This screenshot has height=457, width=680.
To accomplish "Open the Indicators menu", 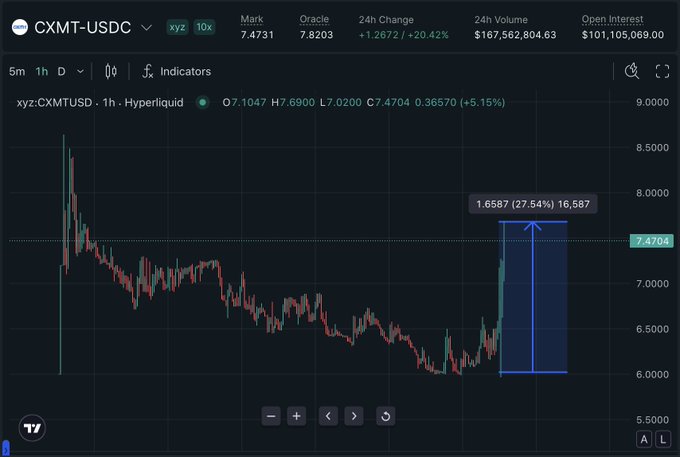I will (177, 72).
